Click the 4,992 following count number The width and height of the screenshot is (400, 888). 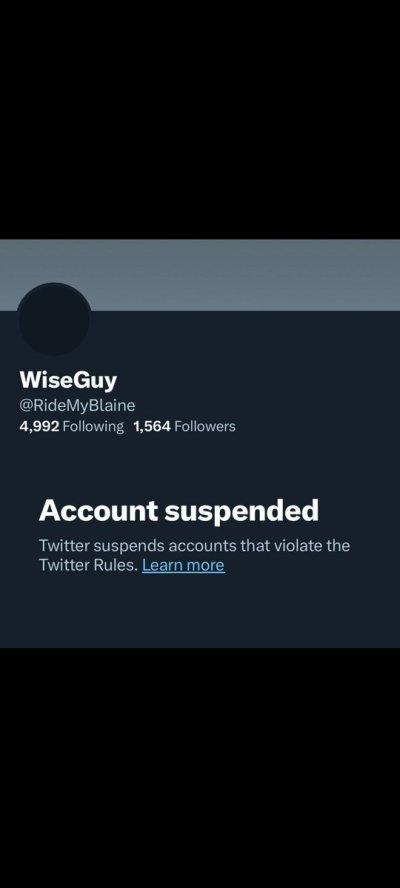39,426
